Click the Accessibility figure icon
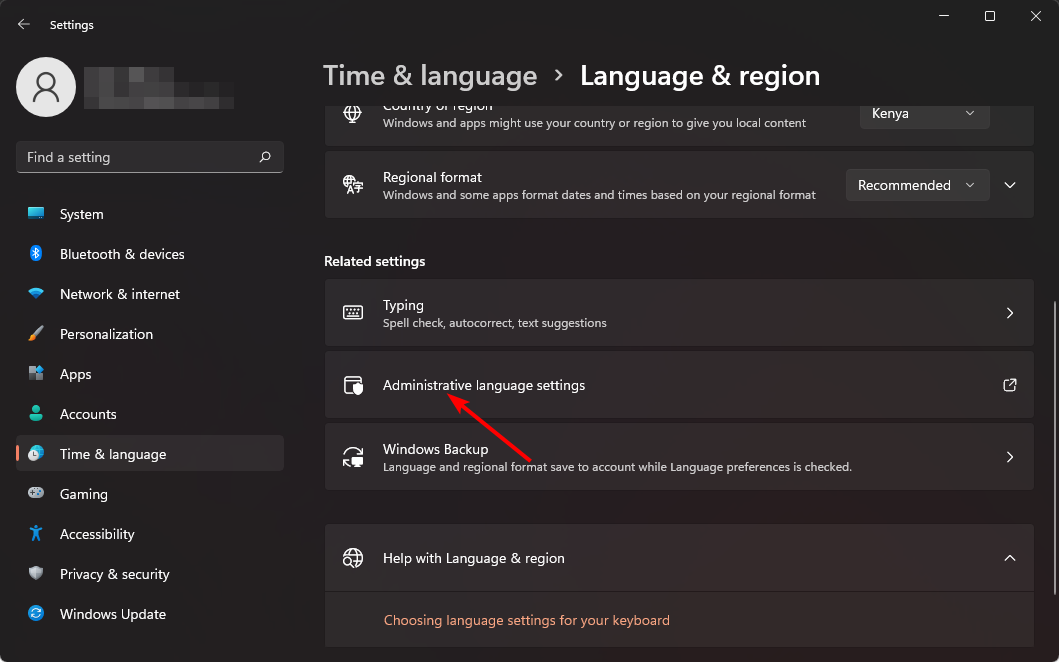 36,534
